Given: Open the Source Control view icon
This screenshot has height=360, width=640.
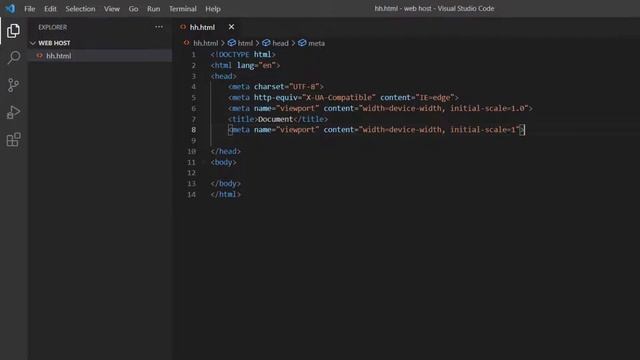Looking at the screenshot, I should tap(13, 85).
